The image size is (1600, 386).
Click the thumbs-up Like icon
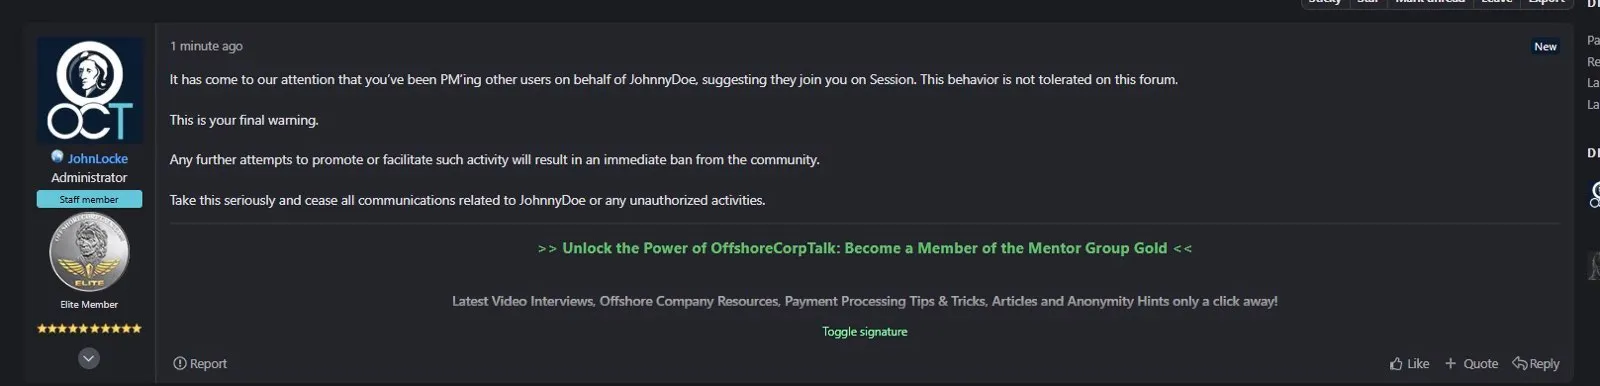1396,364
